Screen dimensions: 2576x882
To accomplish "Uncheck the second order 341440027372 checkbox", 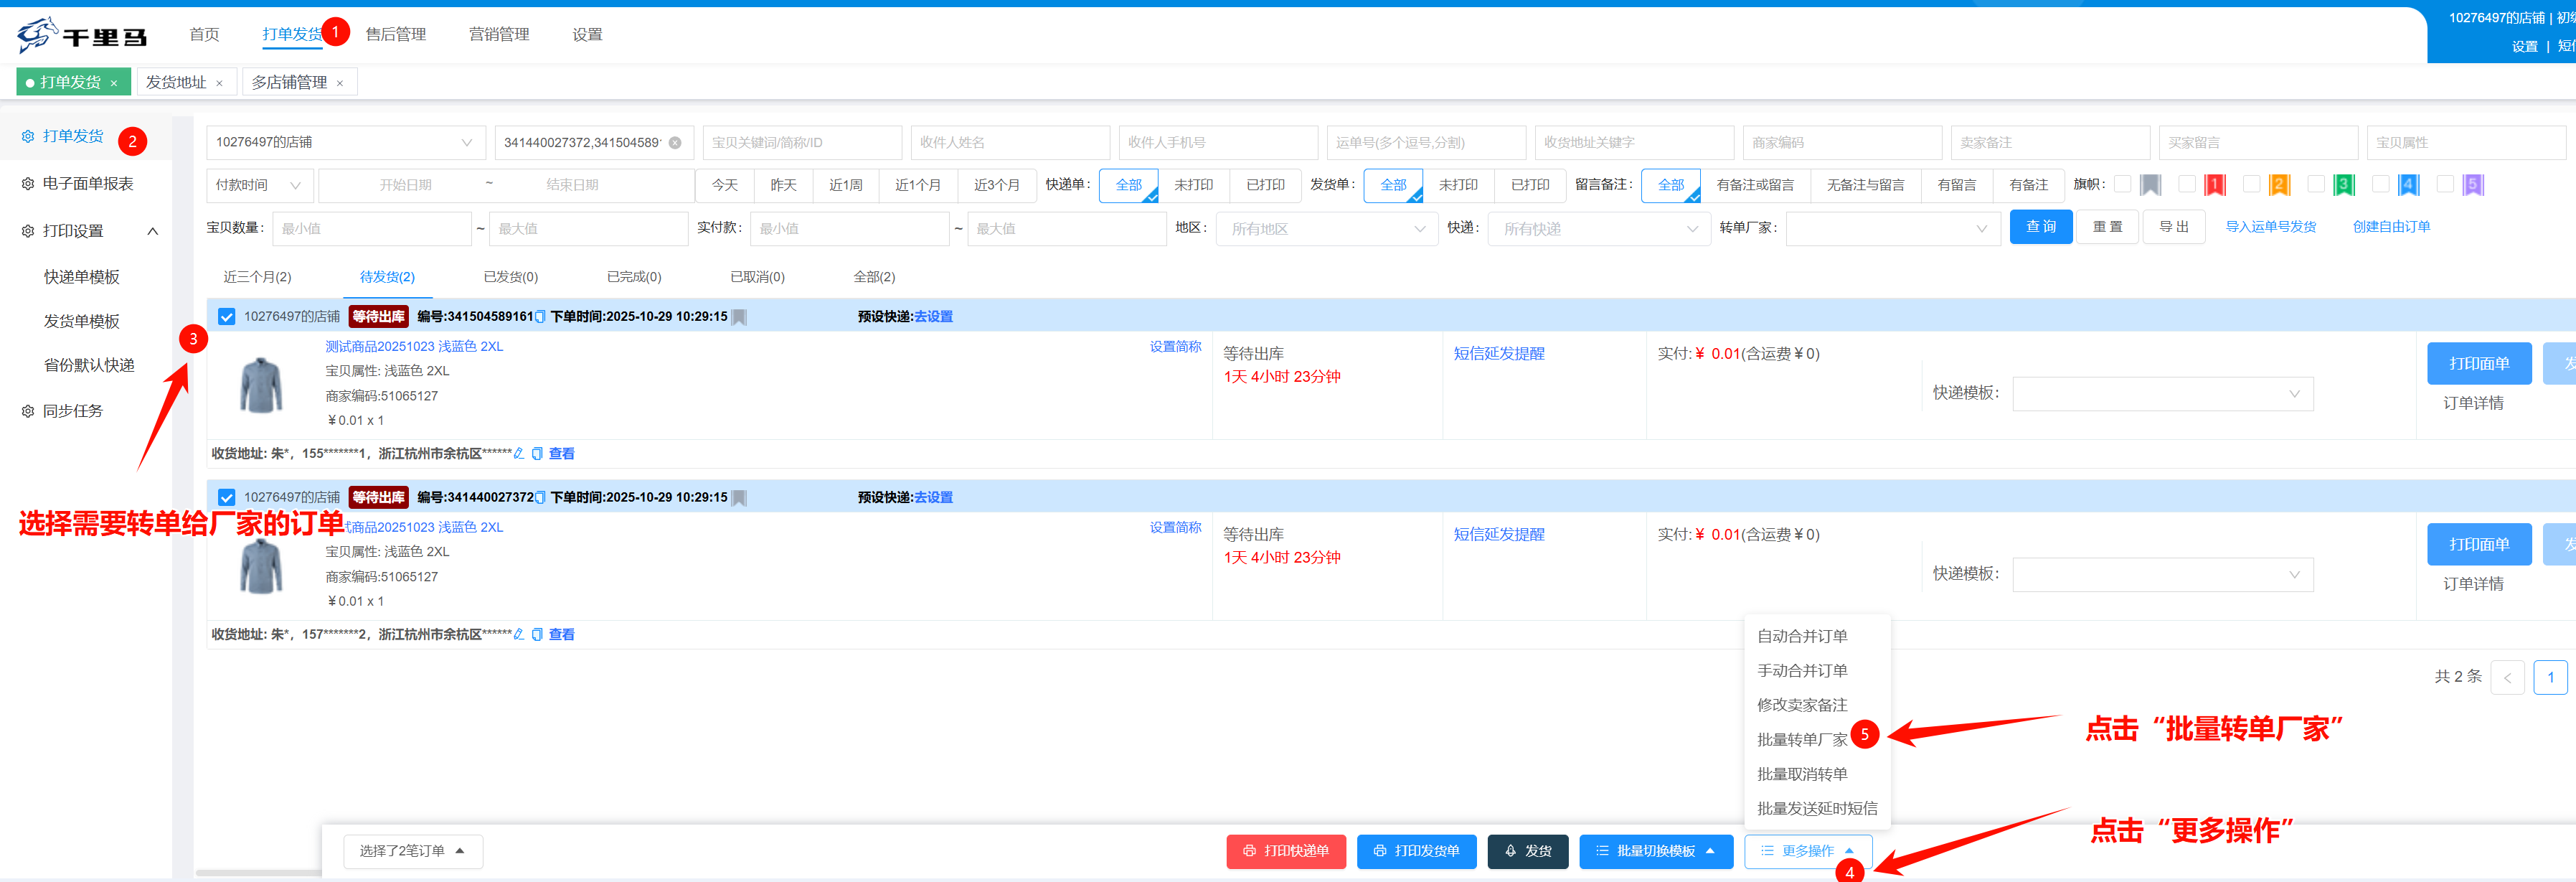I will [x=227, y=498].
